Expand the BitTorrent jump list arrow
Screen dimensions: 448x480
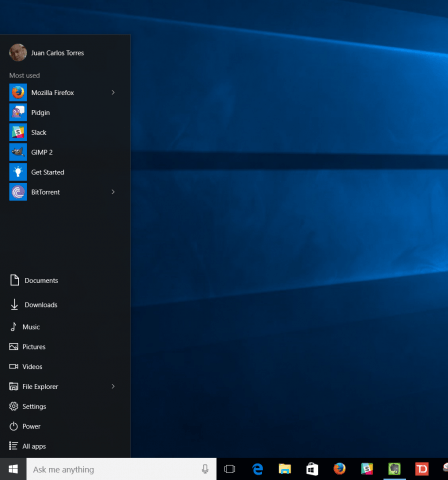113,192
